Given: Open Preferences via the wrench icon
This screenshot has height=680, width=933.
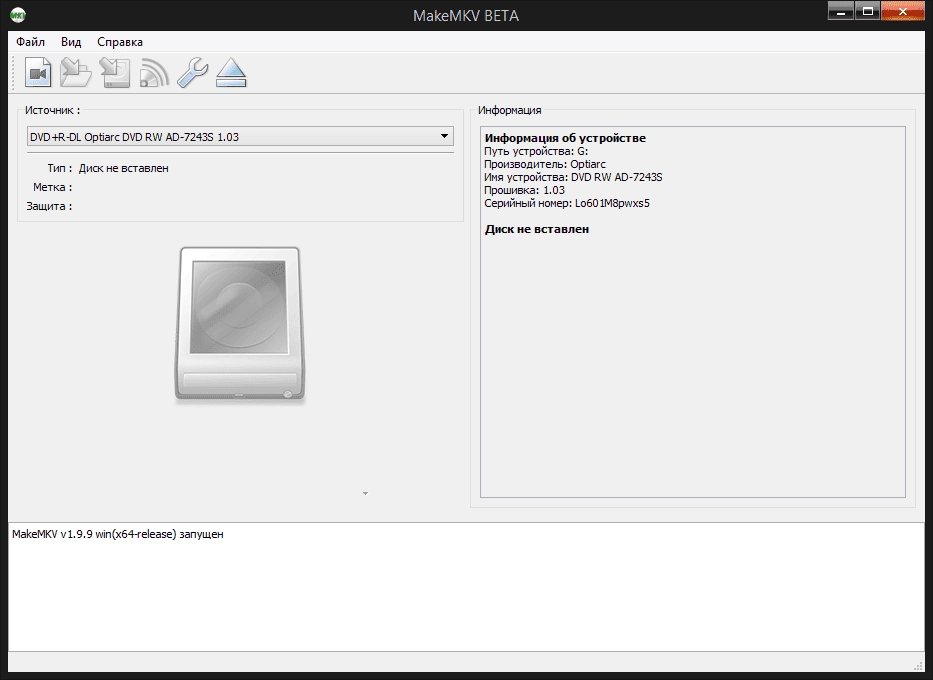Looking at the screenshot, I should point(192,73).
